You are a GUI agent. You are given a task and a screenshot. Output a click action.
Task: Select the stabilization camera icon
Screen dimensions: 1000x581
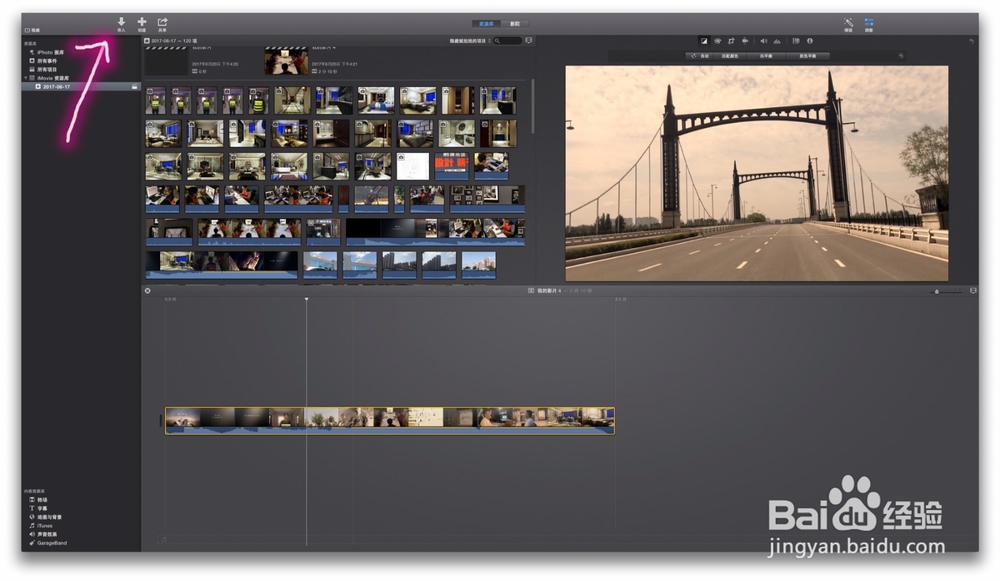(x=745, y=41)
